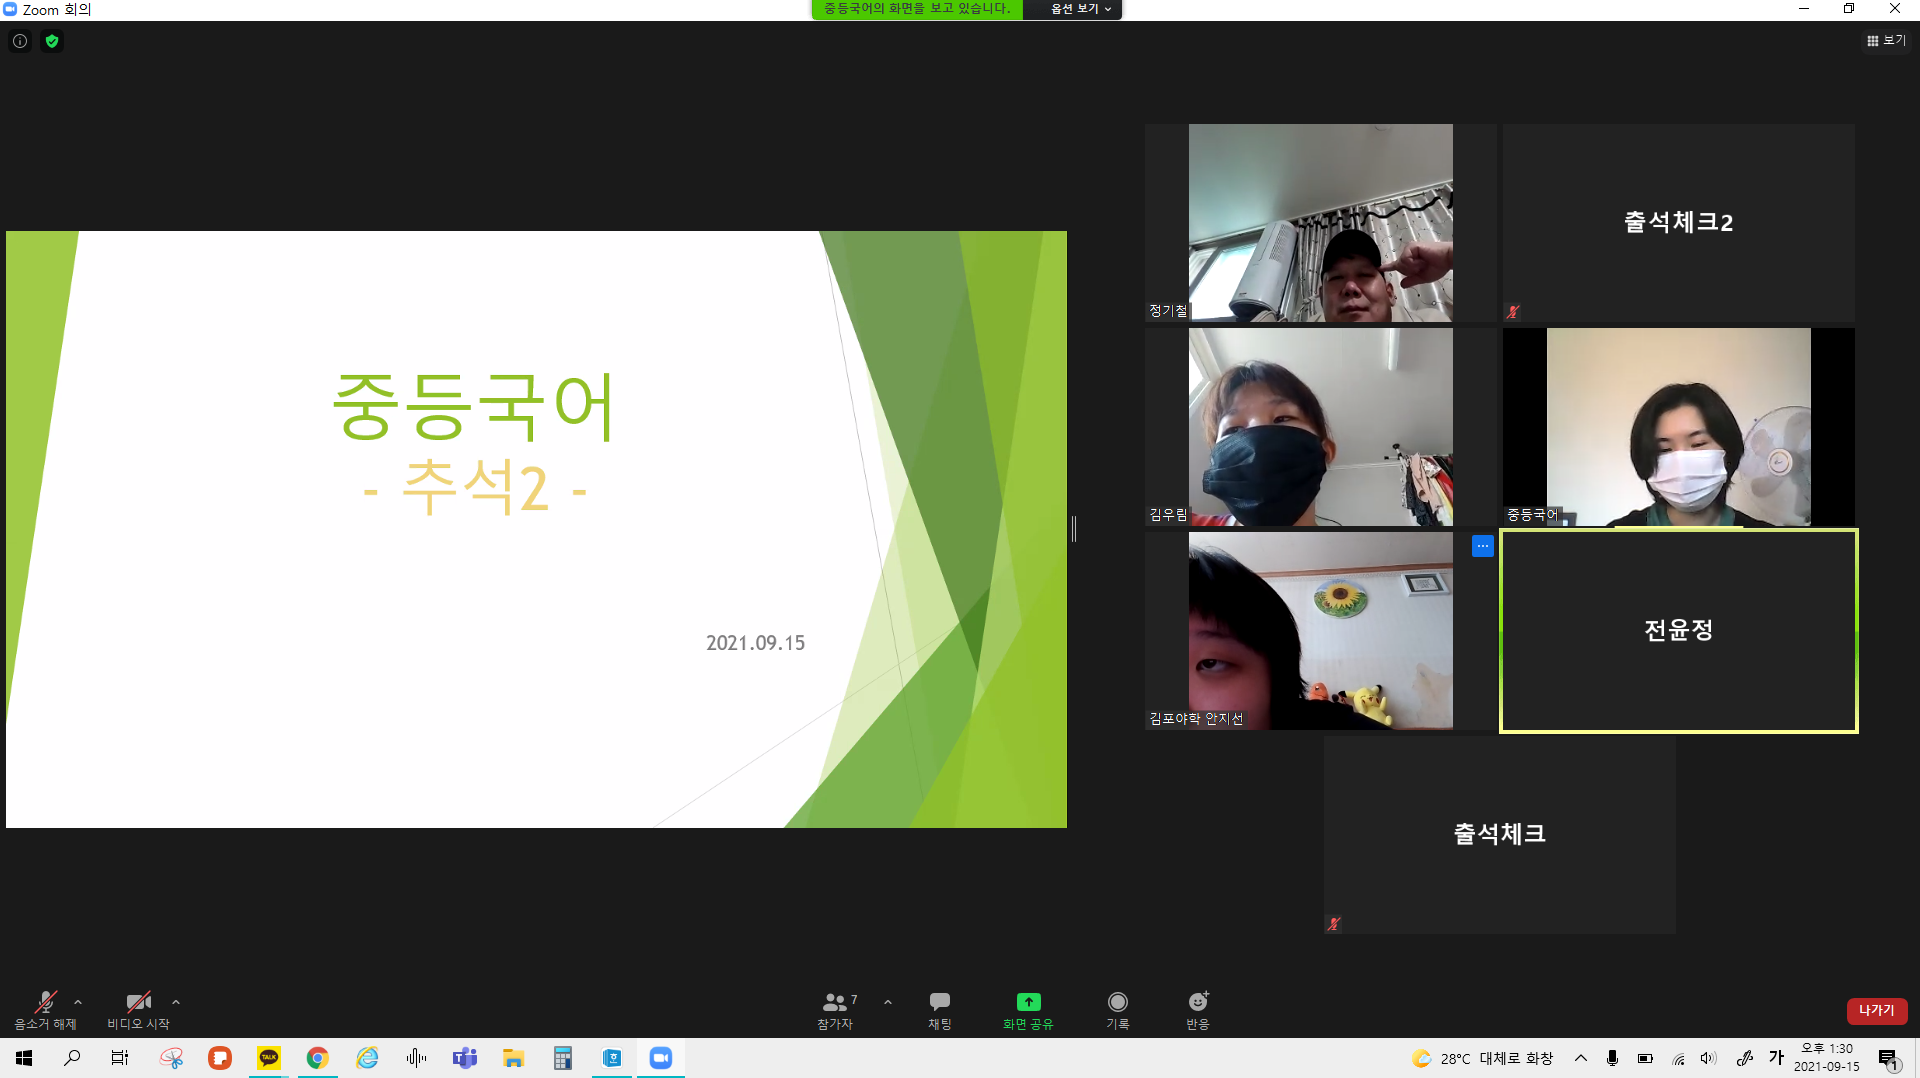This screenshot has height=1078, width=1920.
Task: Open the 보기 view layout menu
Action: [1887, 41]
